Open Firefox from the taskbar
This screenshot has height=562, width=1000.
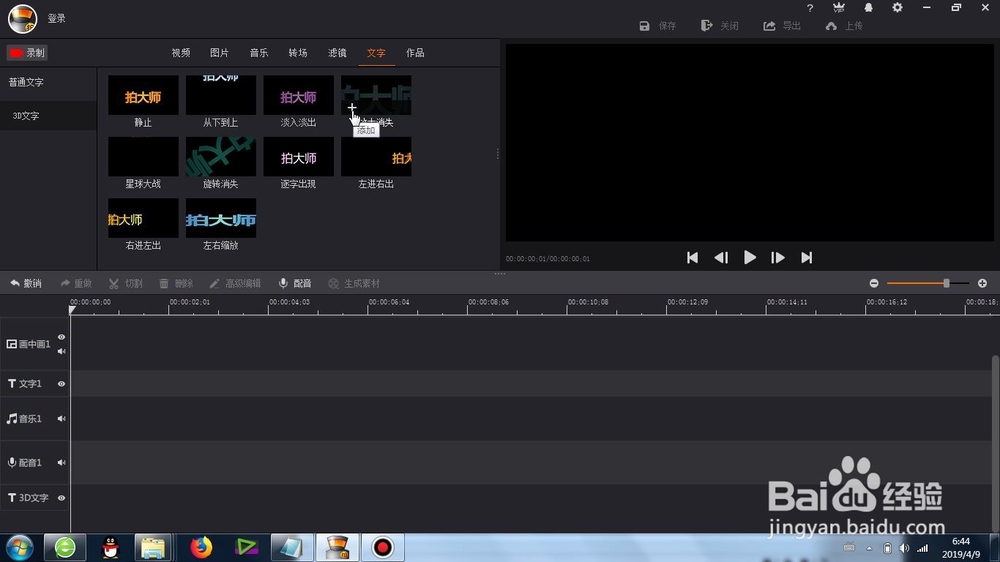point(201,547)
